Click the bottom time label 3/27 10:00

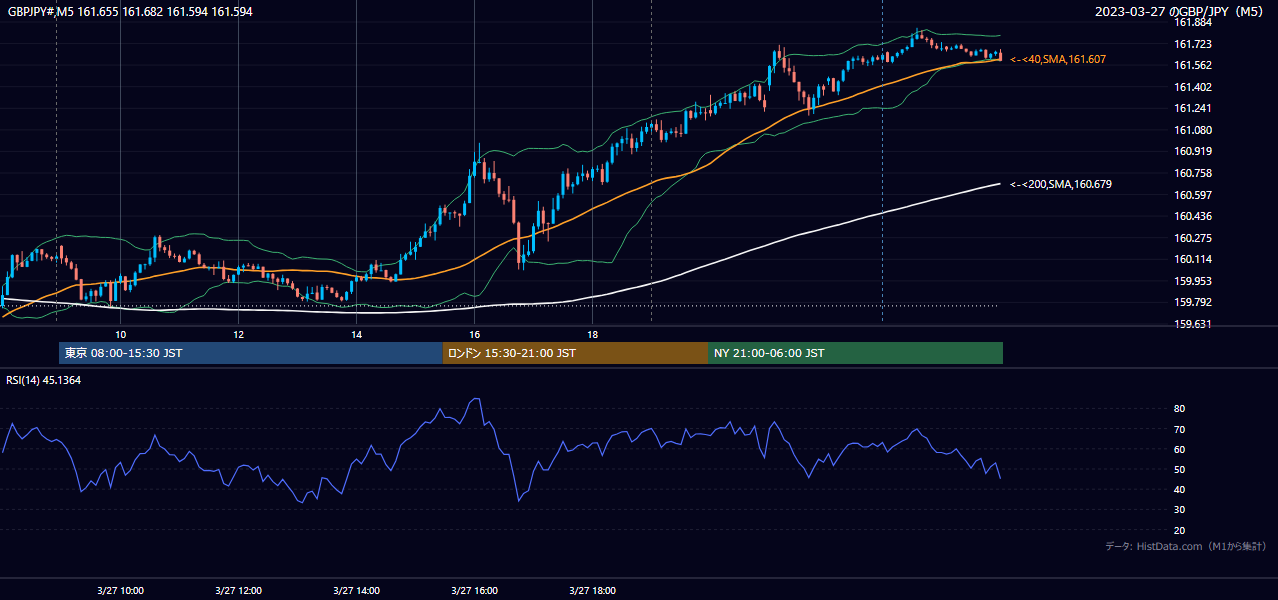(x=120, y=591)
